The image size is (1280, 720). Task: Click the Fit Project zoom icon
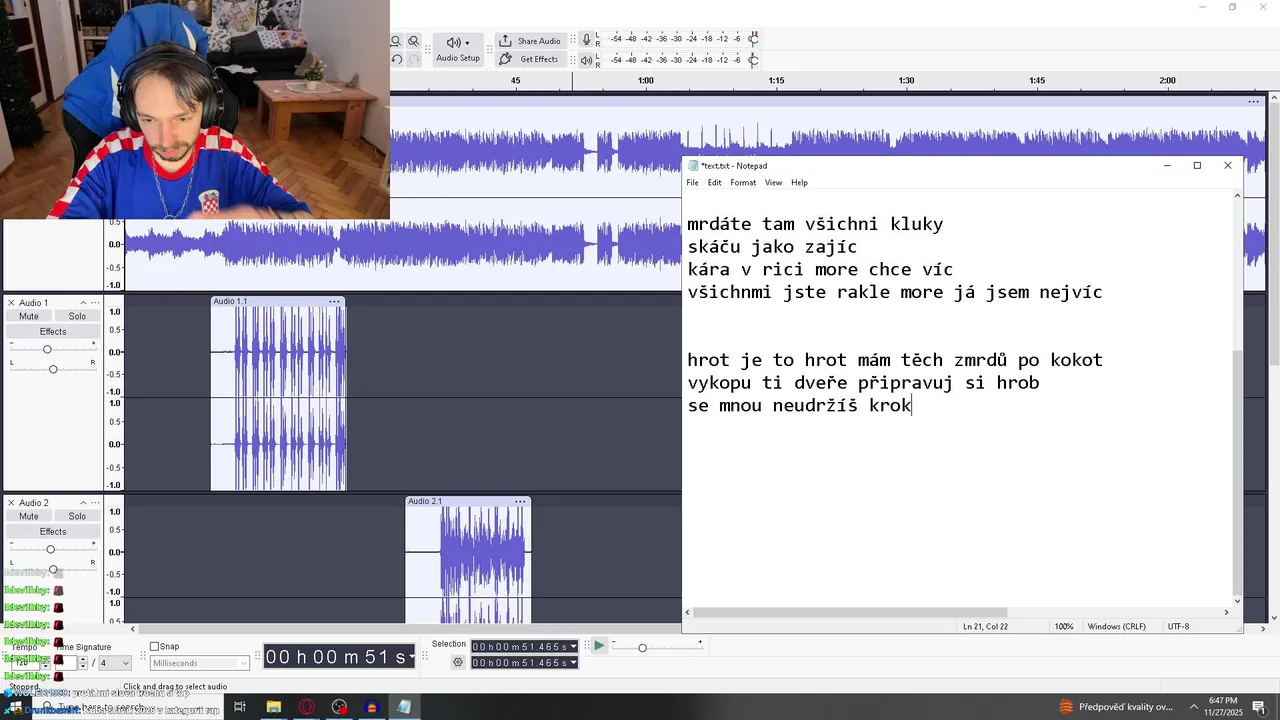click(x=396, y=41)
